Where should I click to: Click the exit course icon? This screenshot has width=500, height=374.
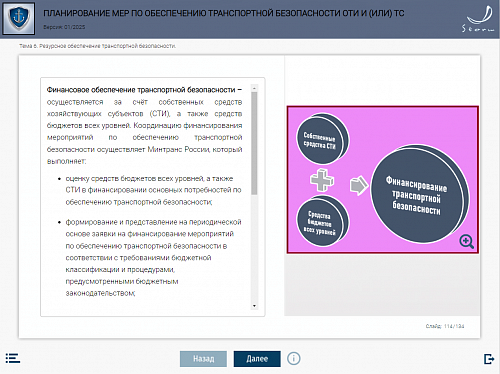pos(489,359)
